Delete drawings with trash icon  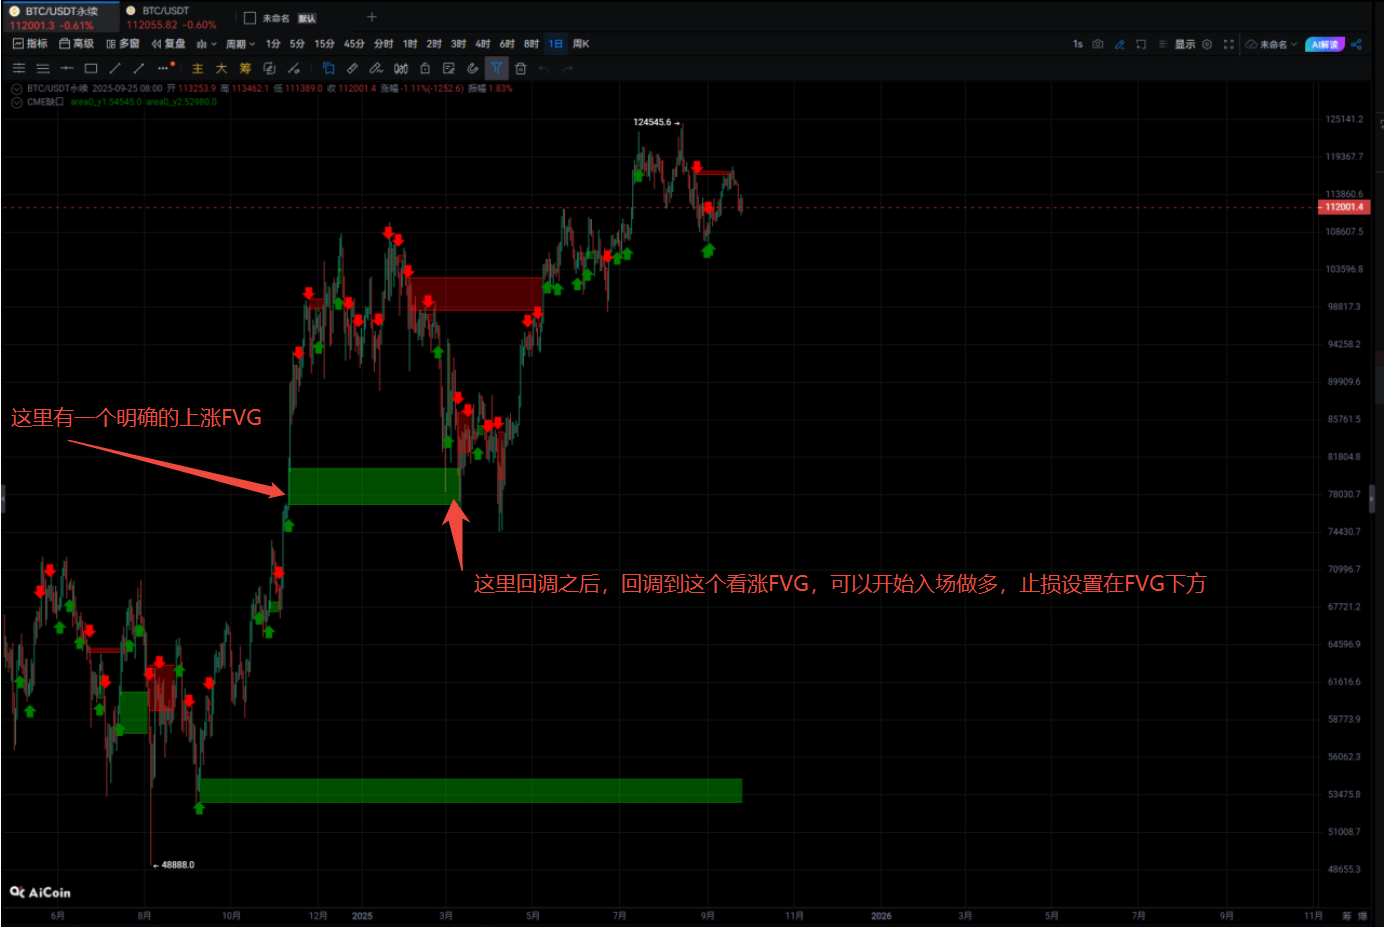click(521, 69)
